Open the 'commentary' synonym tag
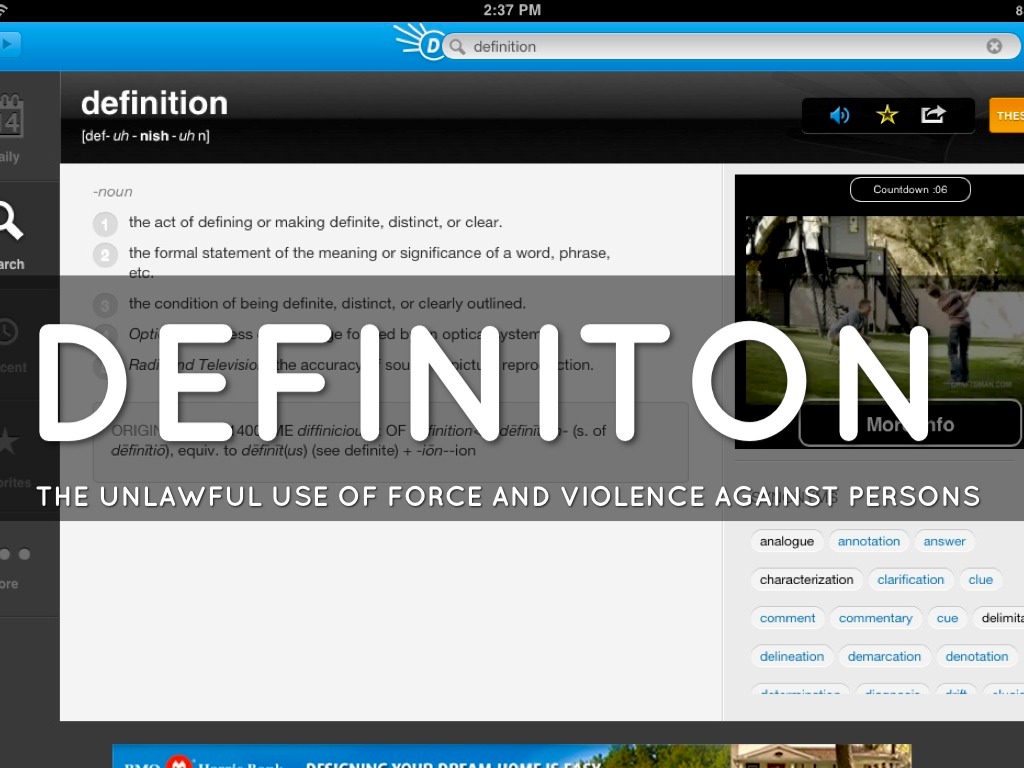Viewport: 1024px width, 768px height. point(875,618)
